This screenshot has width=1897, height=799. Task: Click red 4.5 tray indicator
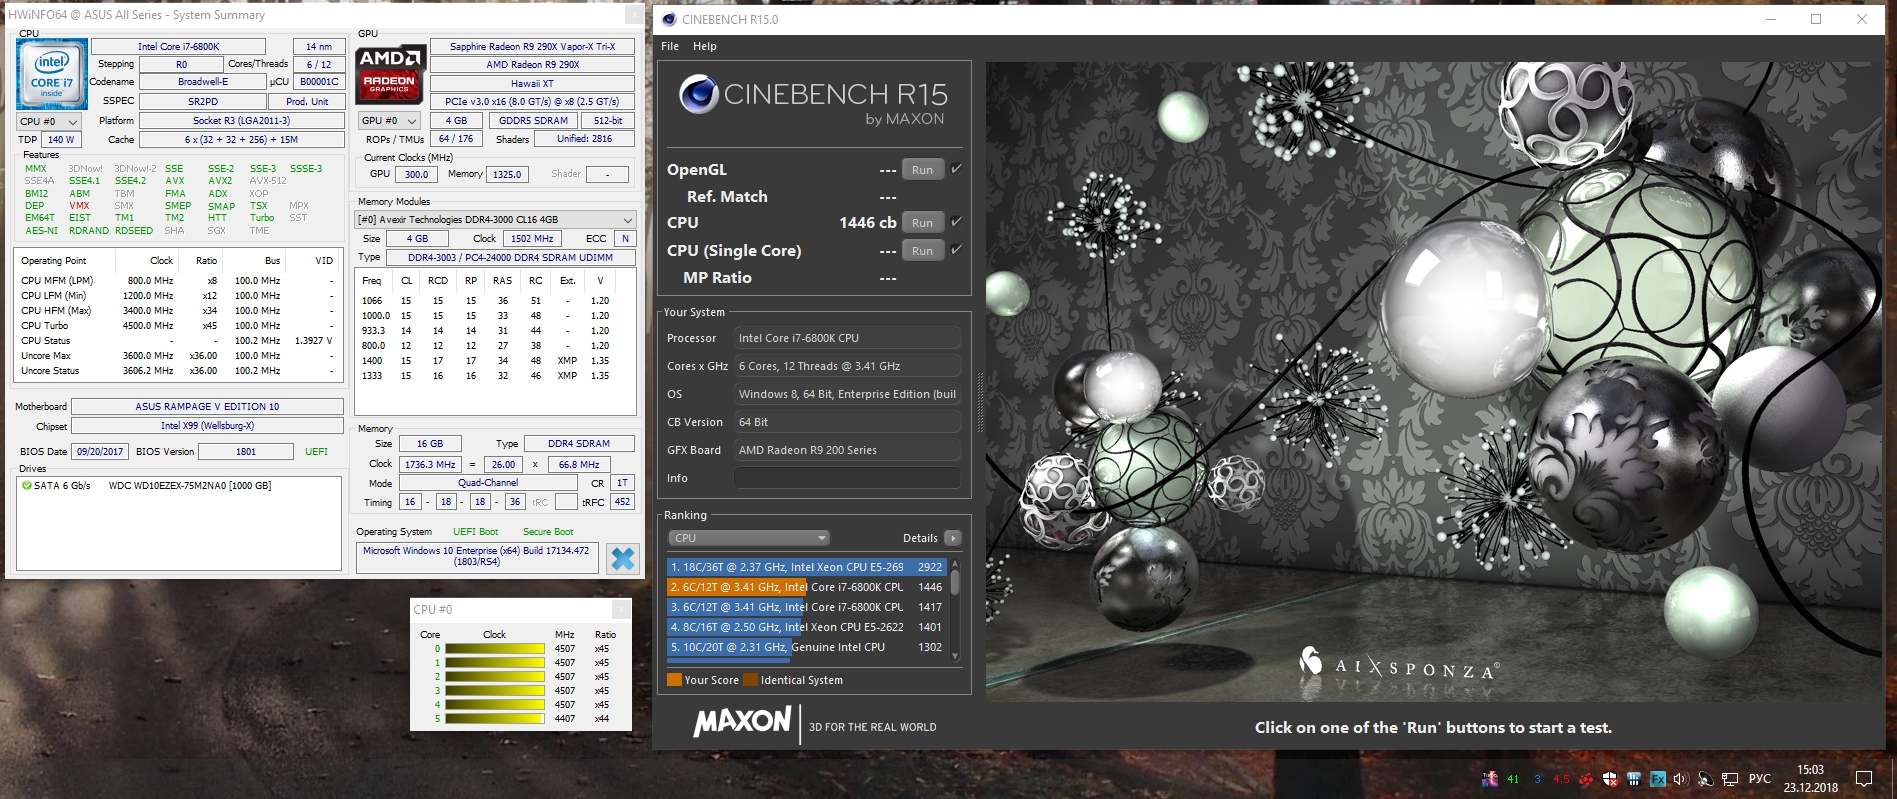coord(1561,779)
